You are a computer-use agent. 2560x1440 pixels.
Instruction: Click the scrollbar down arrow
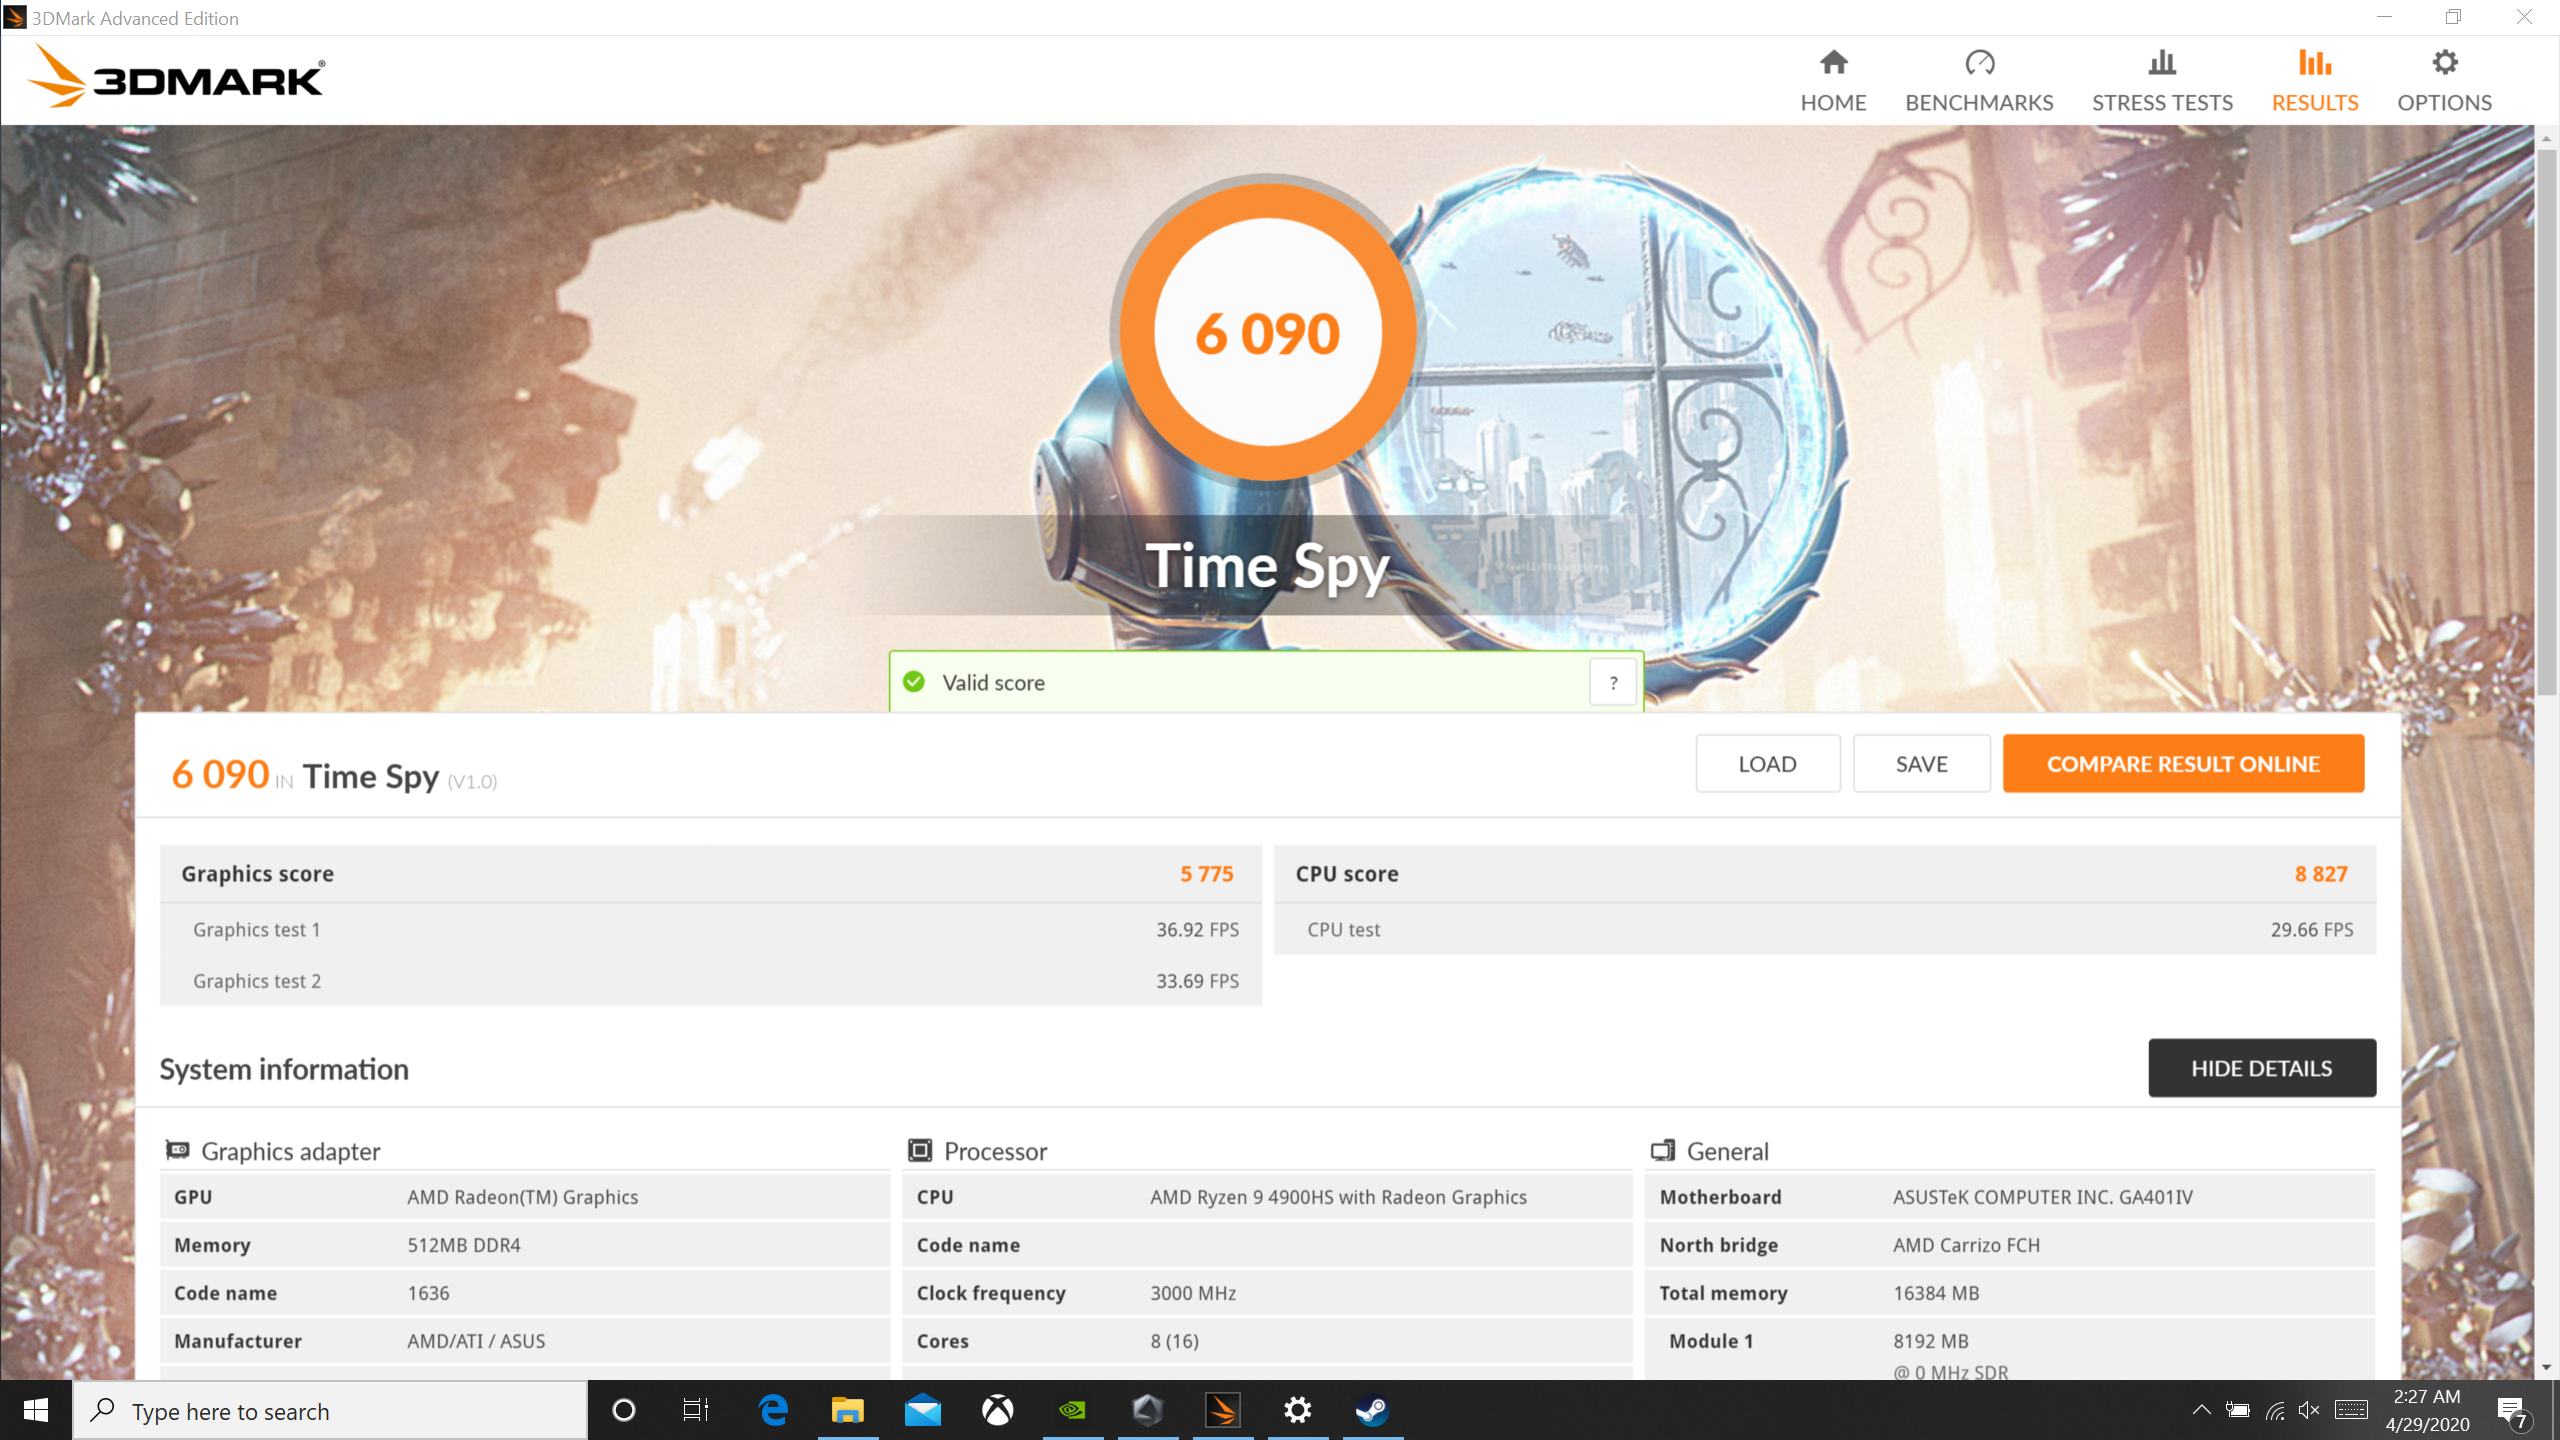click(x=2546, y=1367)
